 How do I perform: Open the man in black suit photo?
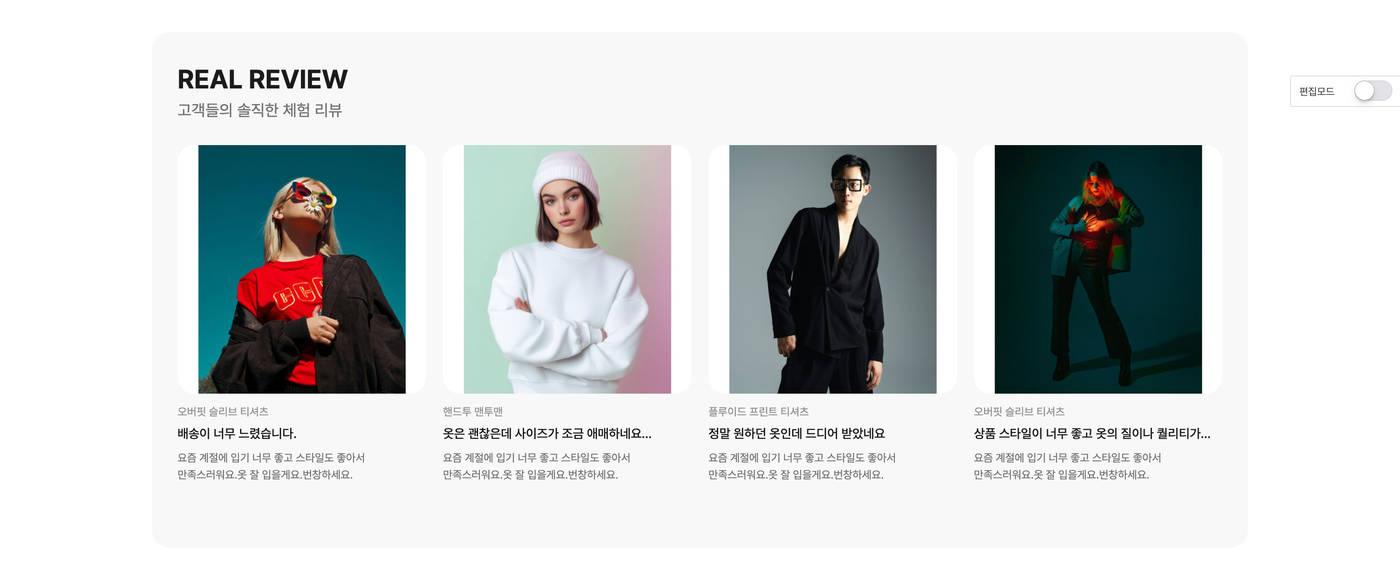tap(833, 269)
